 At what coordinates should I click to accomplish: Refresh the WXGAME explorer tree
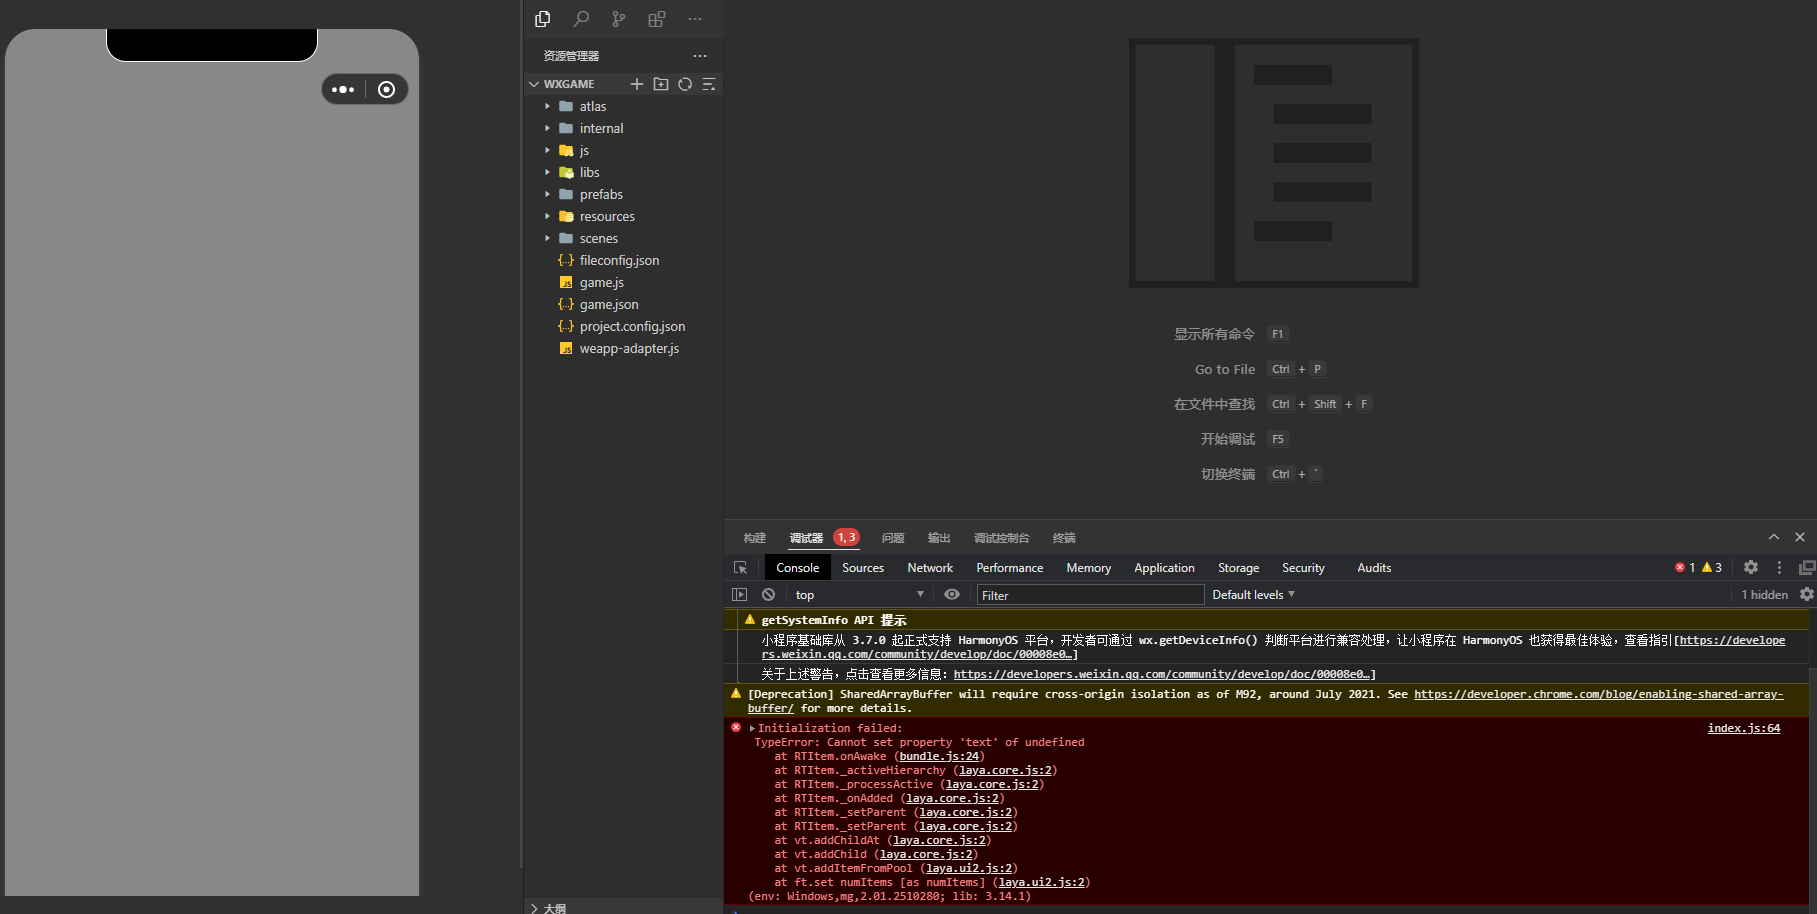685,84
